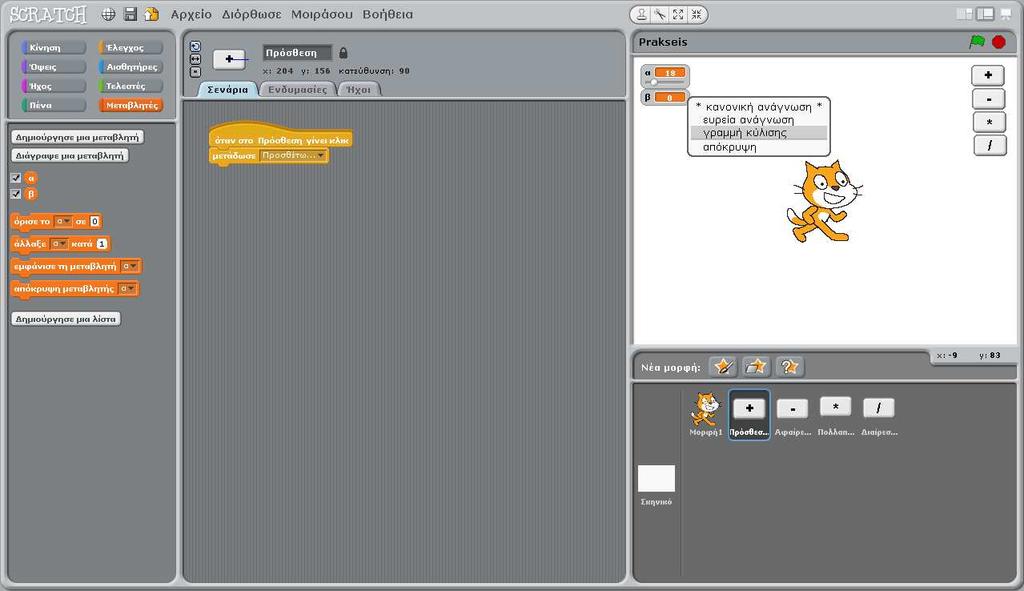The height and width of the screenshot is (591, 1024).
Task: Open the Όψεις block category
Action: [54, 67]
